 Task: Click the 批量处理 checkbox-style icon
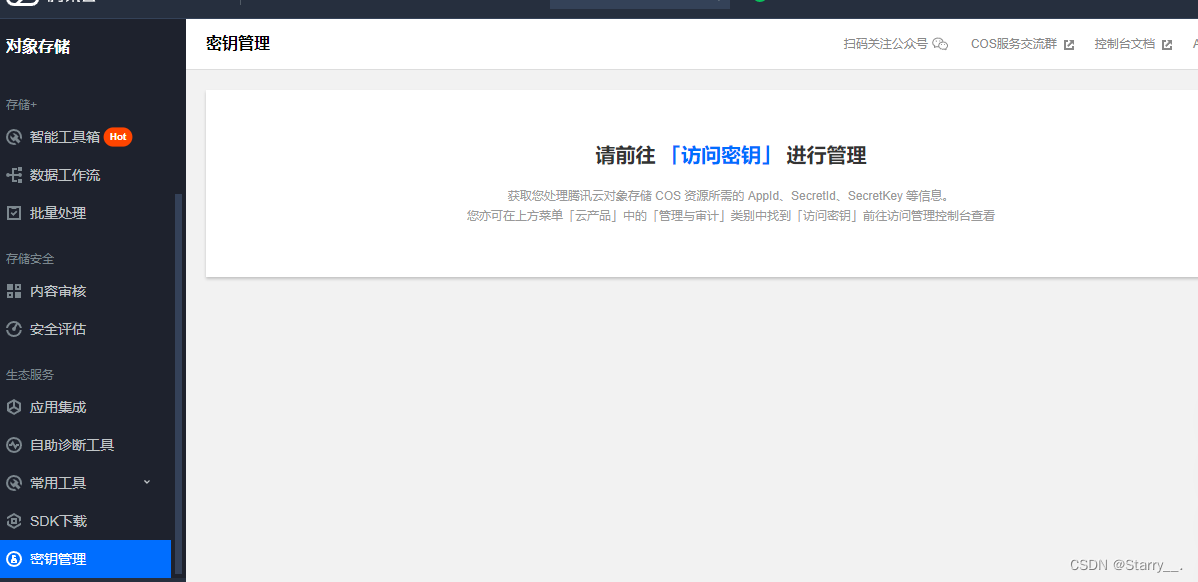[x=14, y=213]
